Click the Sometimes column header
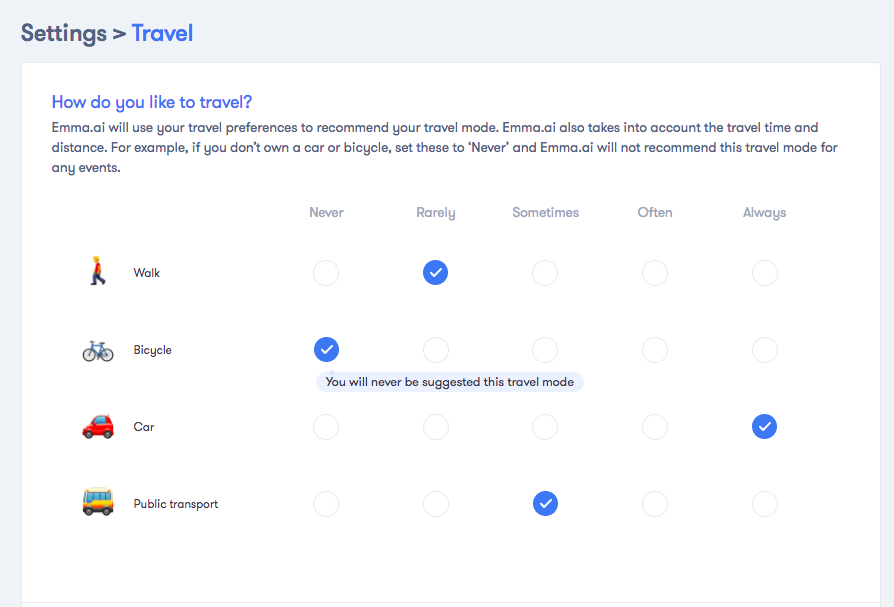Image resolution: width=894 pixels, height=607 pixels. (x=545, y=213)
